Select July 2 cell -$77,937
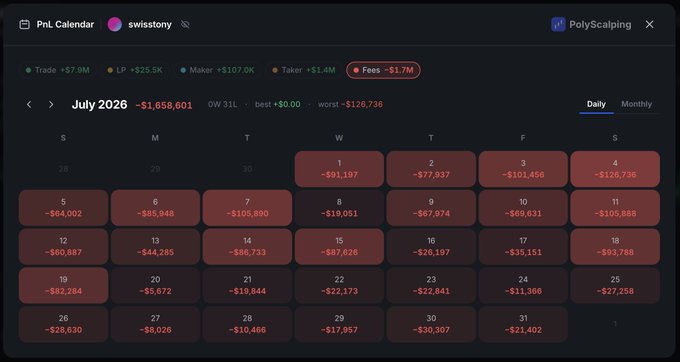The width and height of the screenshot is (680, 362). 431,169
